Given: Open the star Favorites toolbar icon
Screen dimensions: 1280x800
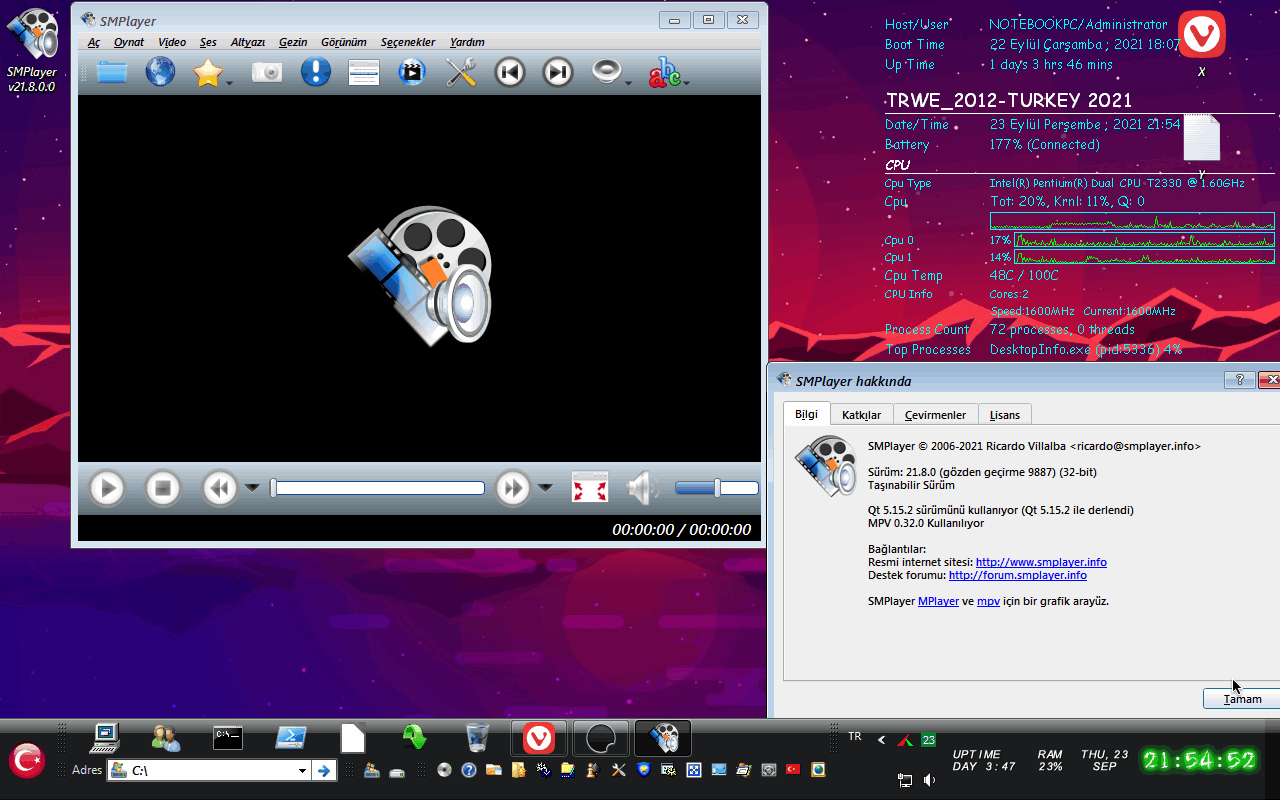Looking at the screenshot, I should click(207, 72).
